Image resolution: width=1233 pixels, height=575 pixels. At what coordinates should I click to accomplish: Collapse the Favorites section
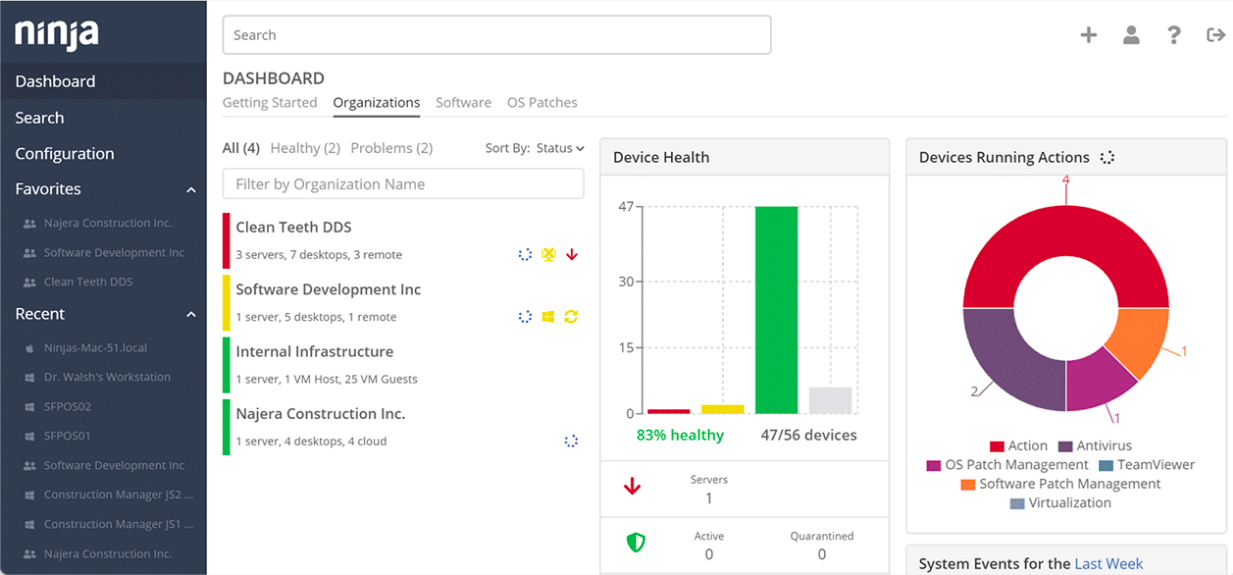click(x=191, y=189)
